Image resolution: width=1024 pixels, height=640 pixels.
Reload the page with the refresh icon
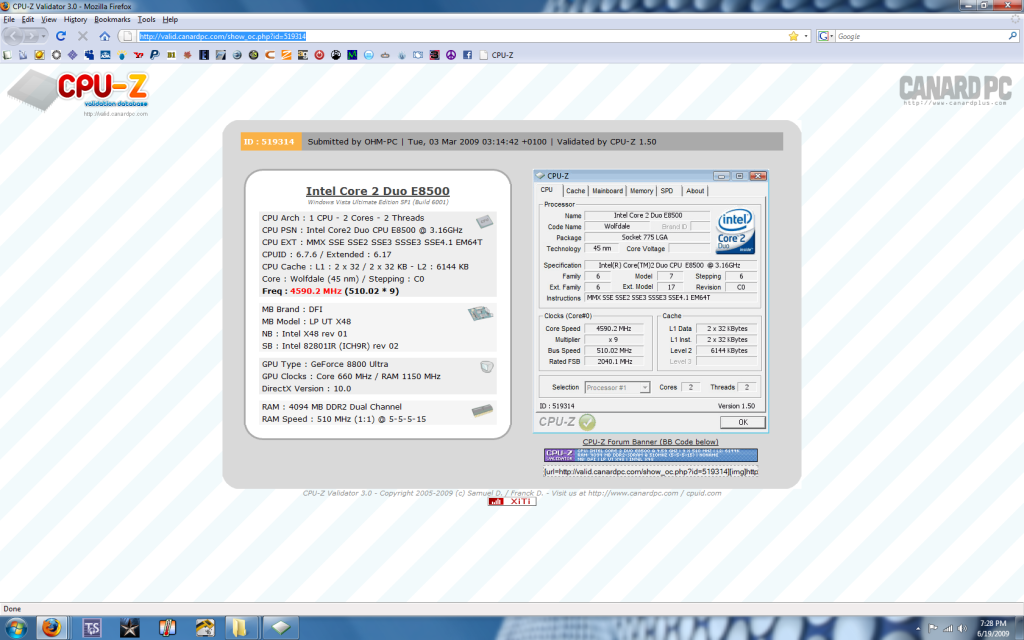60,36
